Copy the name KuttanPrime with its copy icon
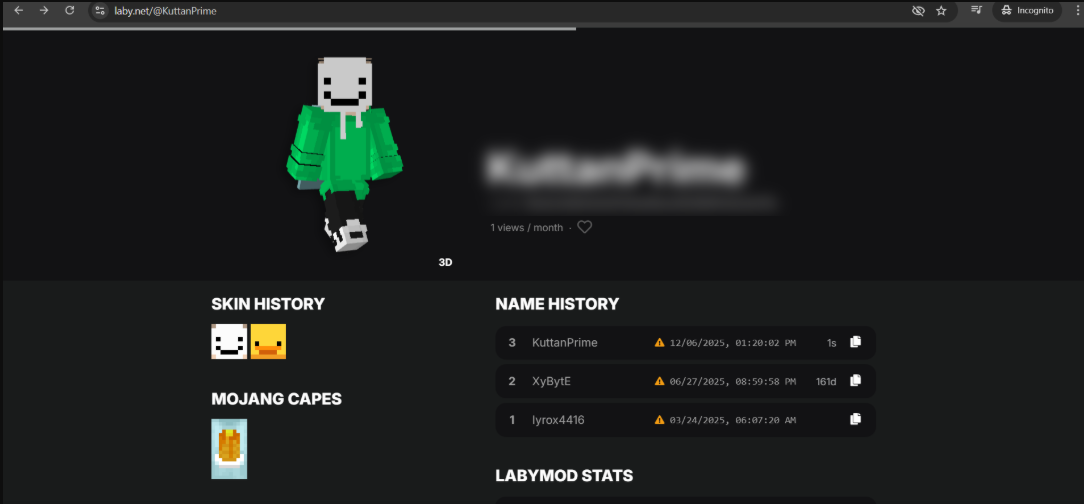The width and height of the screenshot is (1084, 504). click(855, 342)
